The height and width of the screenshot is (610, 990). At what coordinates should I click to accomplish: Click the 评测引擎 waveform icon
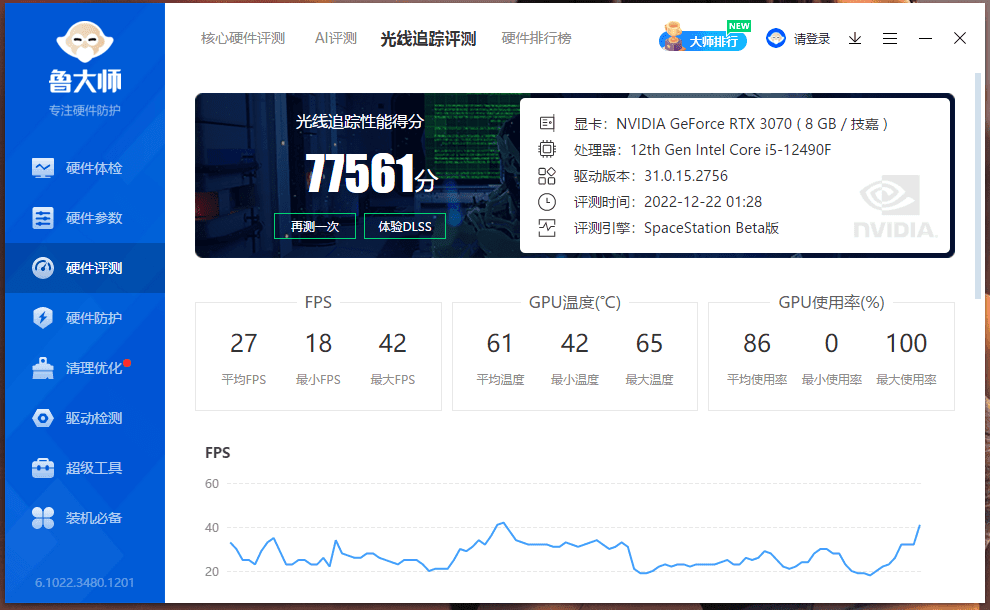tap(547, 228)
